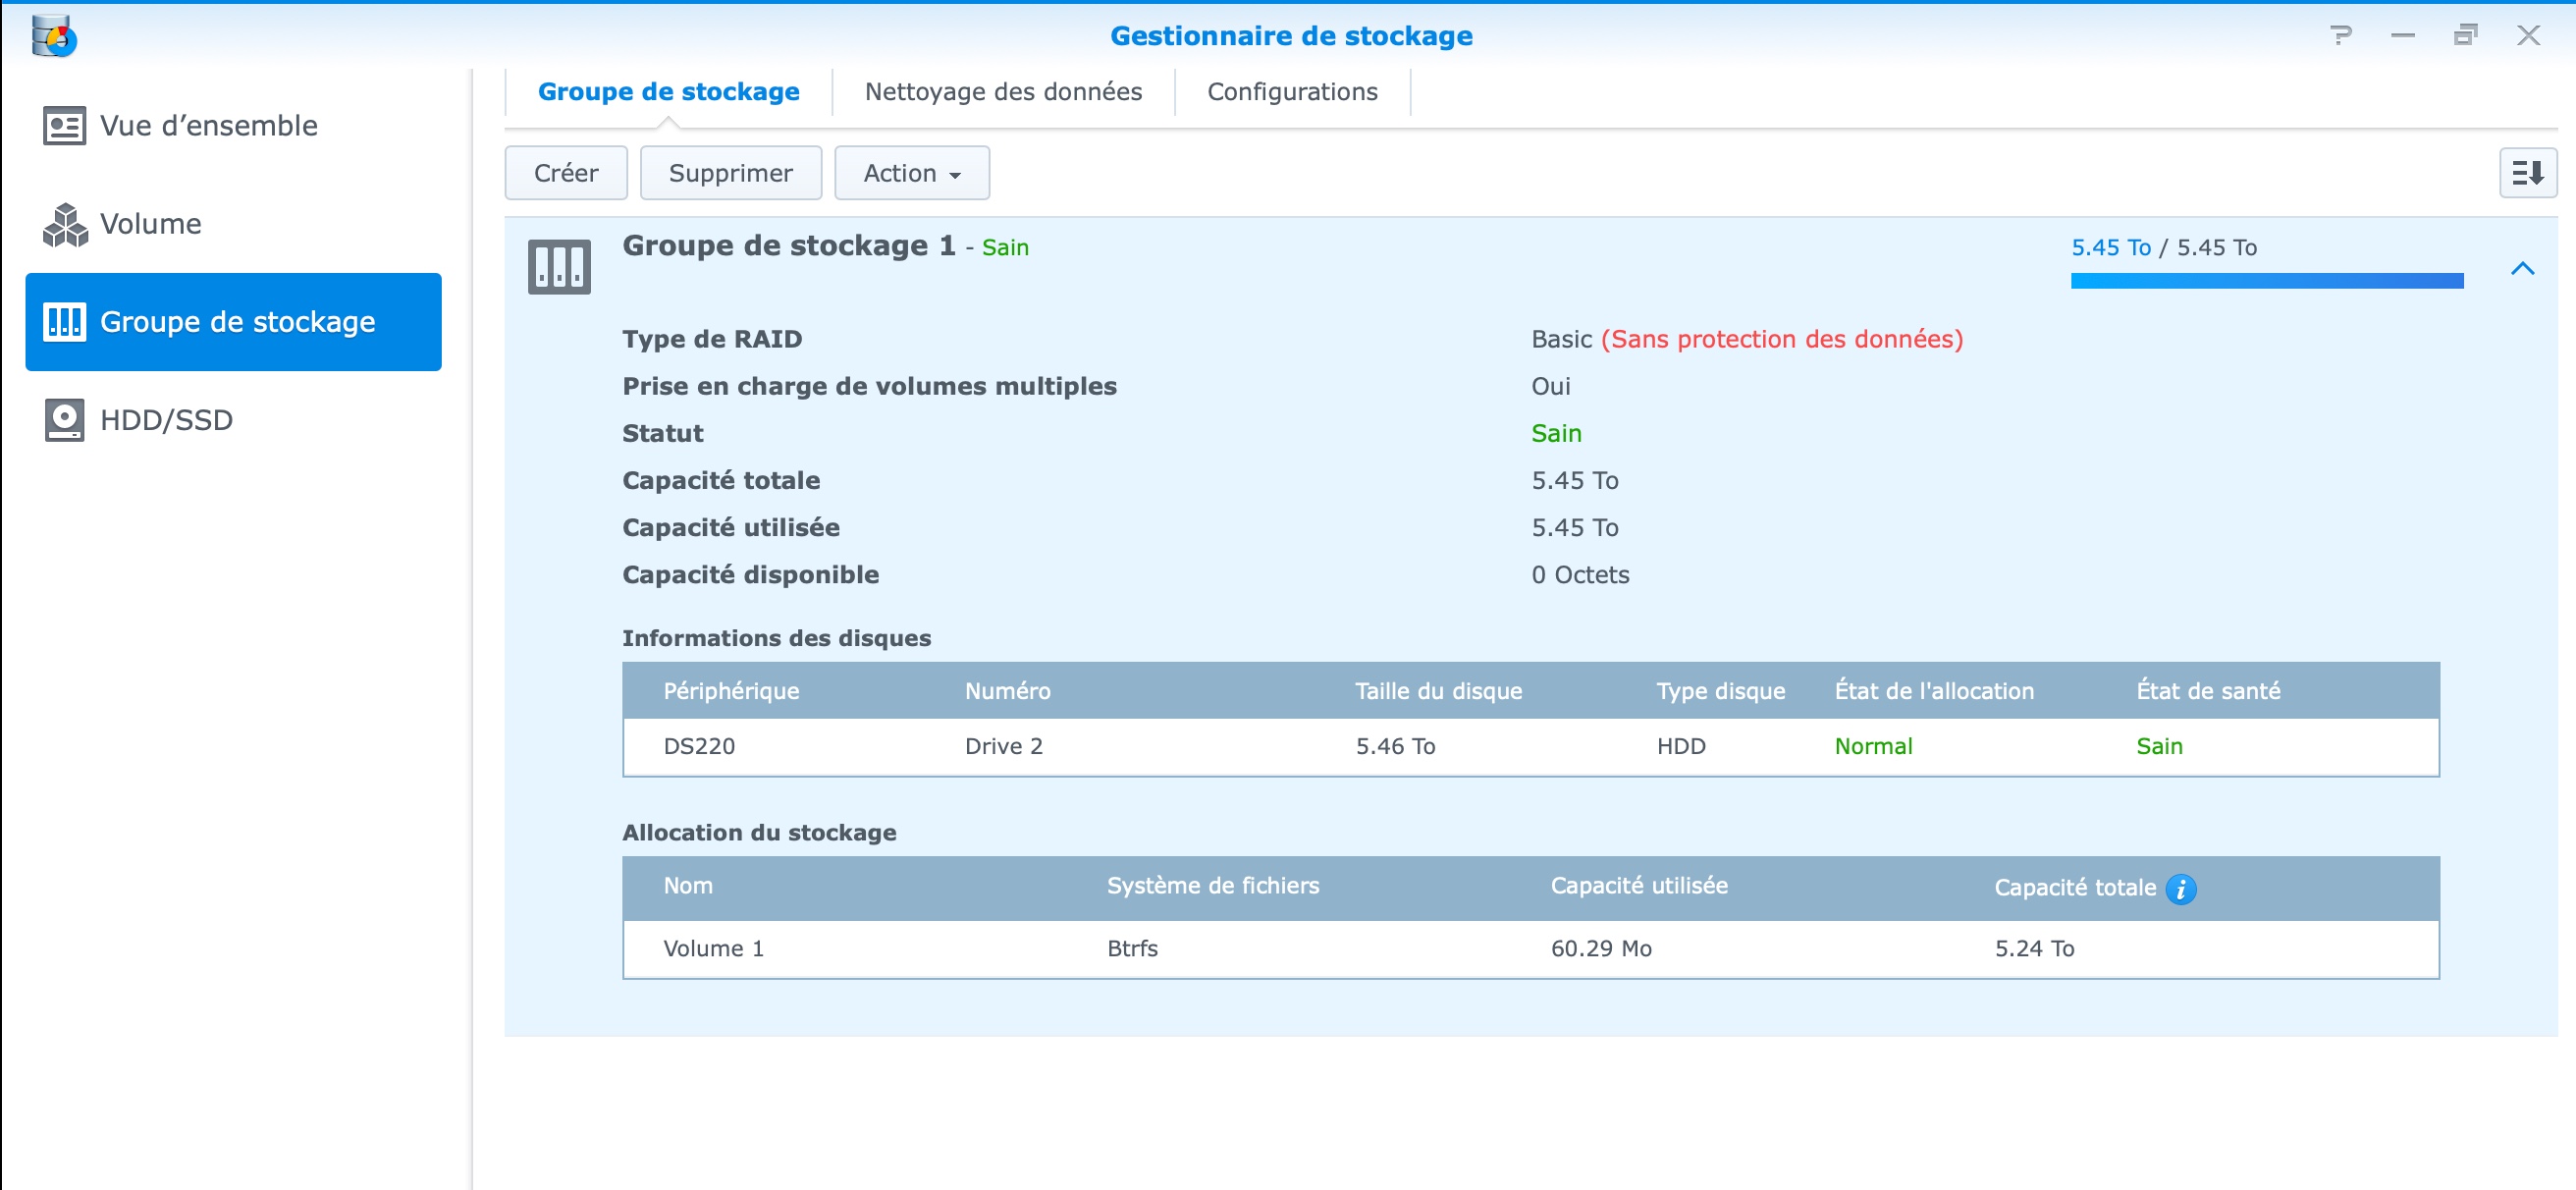The height and width of the screenshot is (1190, 2576).
Task: Select the Groupe de stockage tab
Action: click(668, 92)
